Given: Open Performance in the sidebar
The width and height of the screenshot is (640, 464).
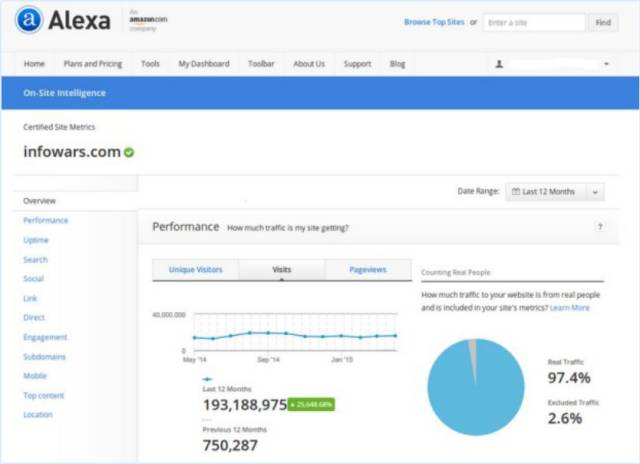Looking at the screenshot, I should [x=46, y=220].
